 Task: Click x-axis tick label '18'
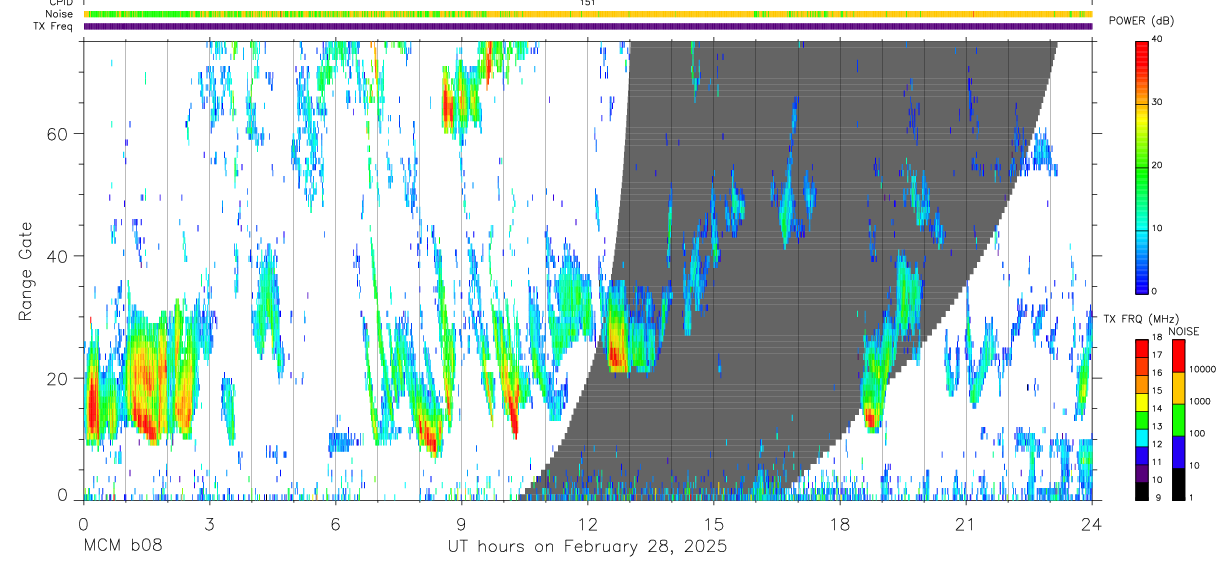[839, 524]
